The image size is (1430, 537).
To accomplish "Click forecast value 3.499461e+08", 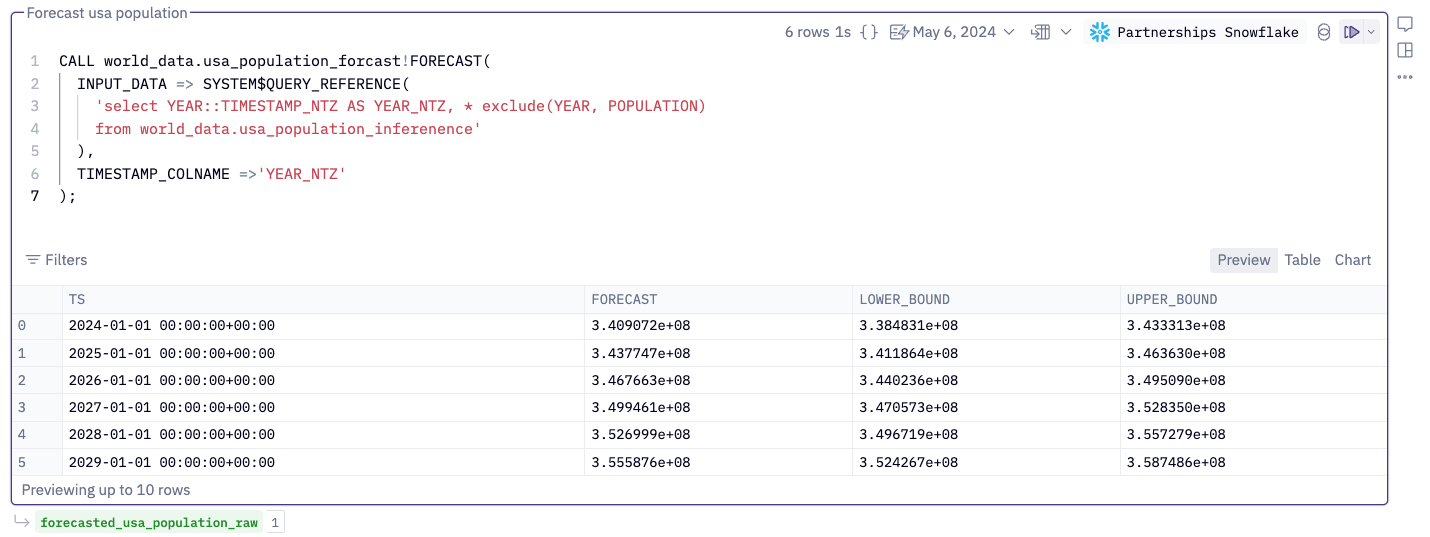I will click(640, 407).
